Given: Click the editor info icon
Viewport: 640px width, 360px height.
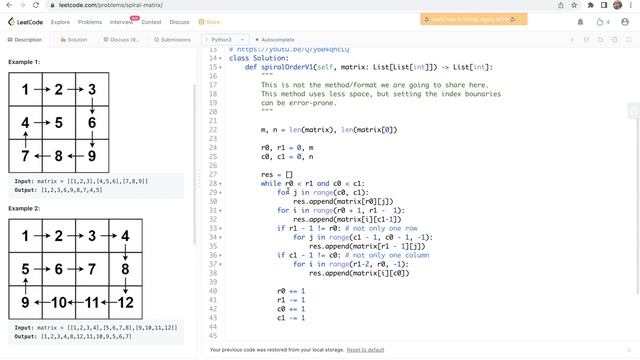Looking at the screenshot, I should (572, 40).
